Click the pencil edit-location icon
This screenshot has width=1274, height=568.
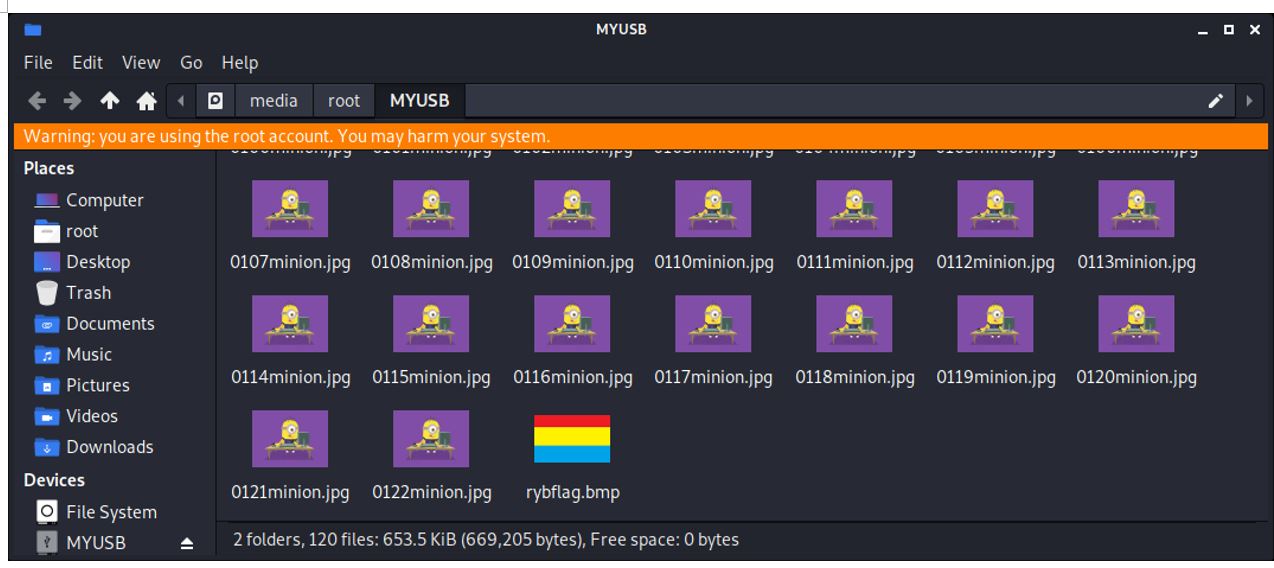[x=1216, y=101]
